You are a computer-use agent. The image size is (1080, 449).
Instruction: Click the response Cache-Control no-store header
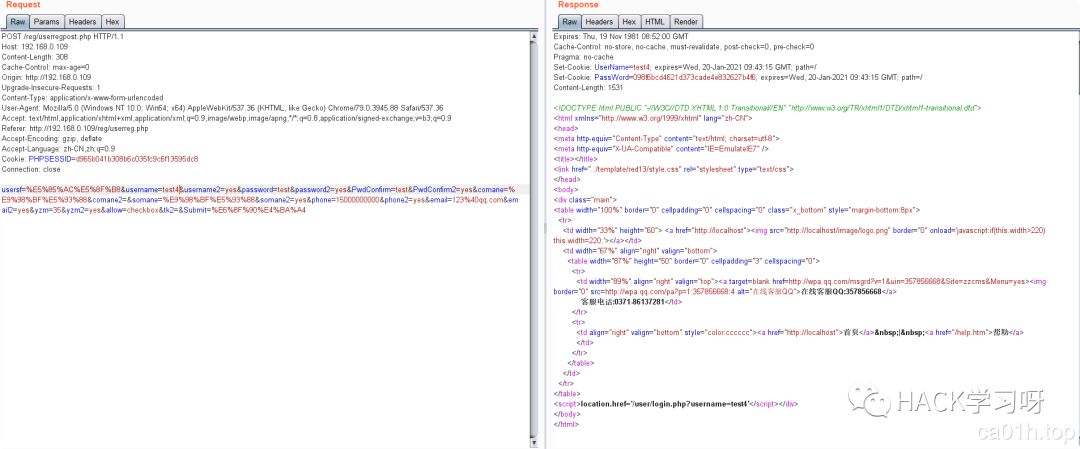684,46
